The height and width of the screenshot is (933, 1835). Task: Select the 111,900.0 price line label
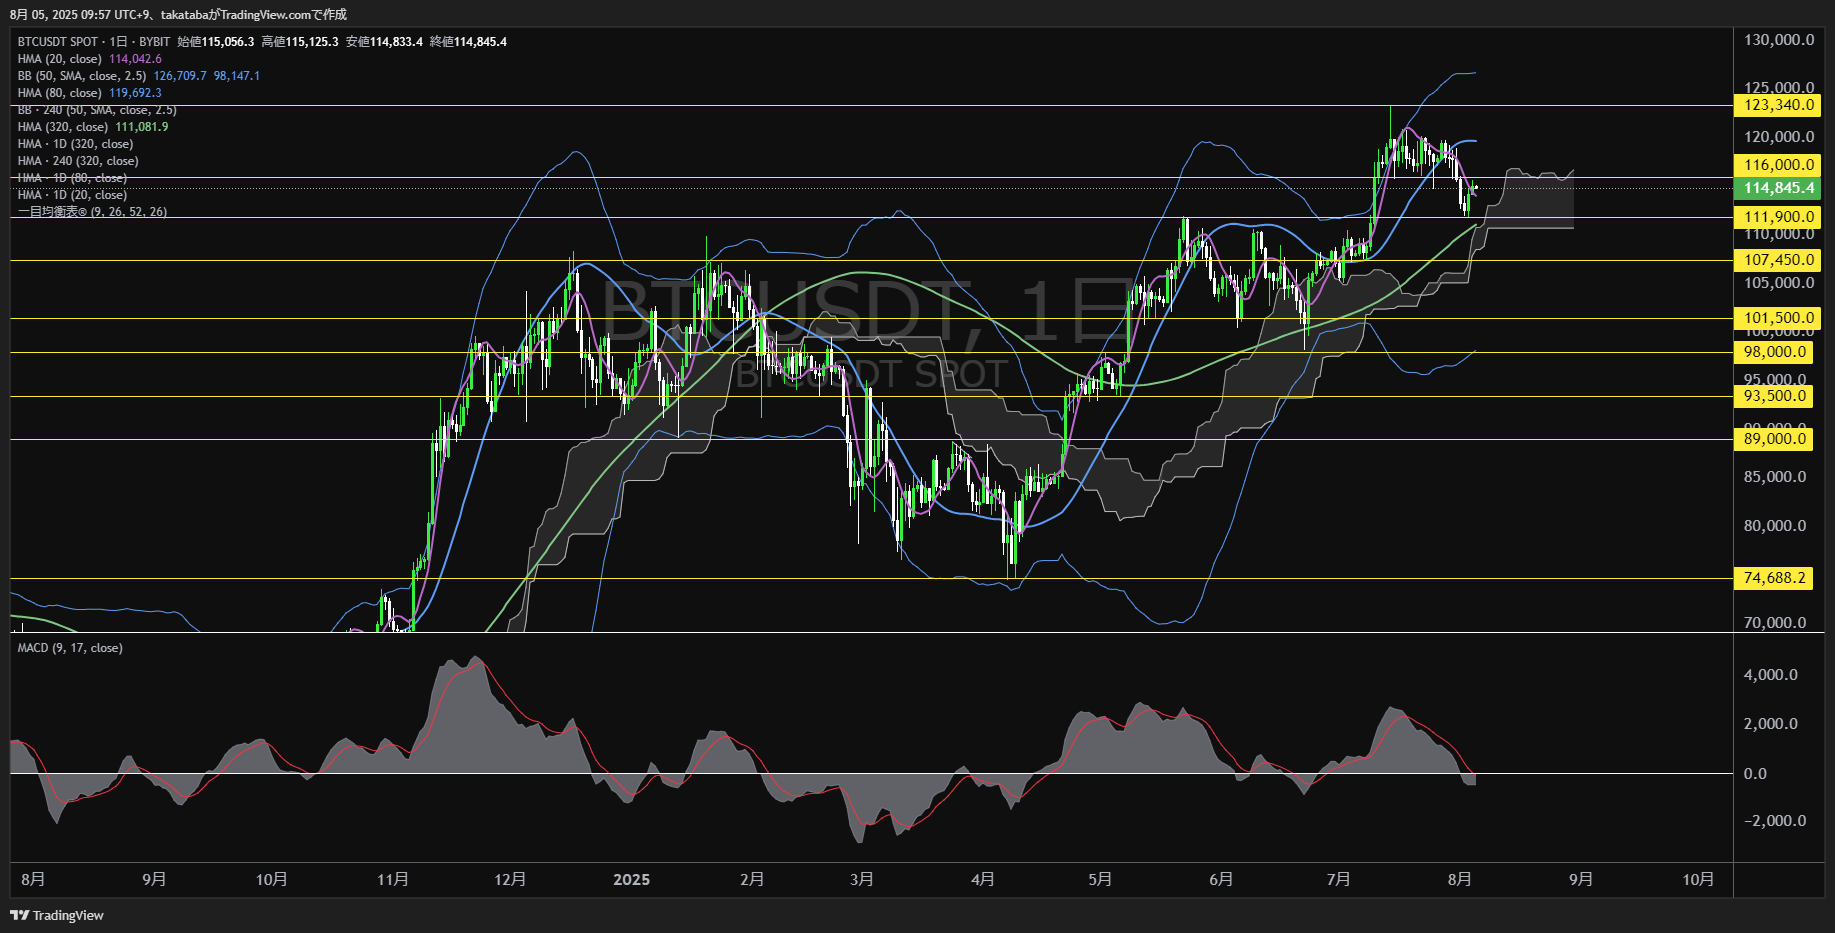pyautogui.click(x=1779, y=217)
